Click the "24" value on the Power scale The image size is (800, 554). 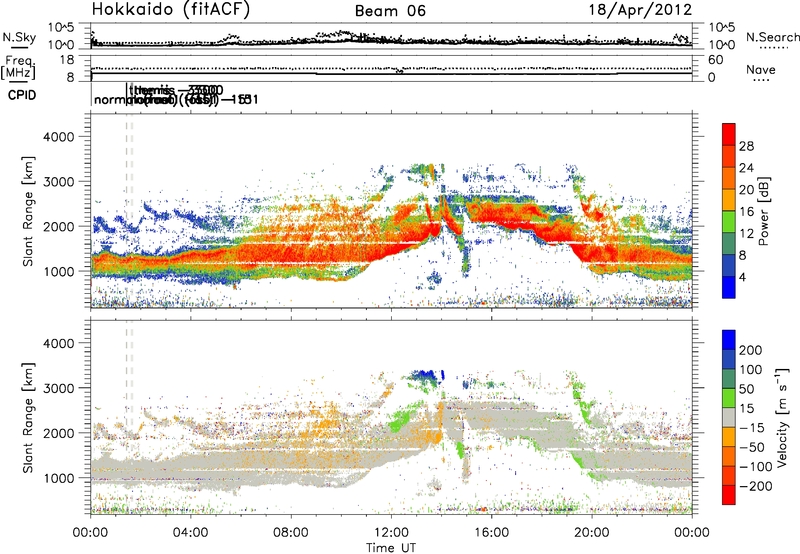pyautogui.click(x=746, y=168)
